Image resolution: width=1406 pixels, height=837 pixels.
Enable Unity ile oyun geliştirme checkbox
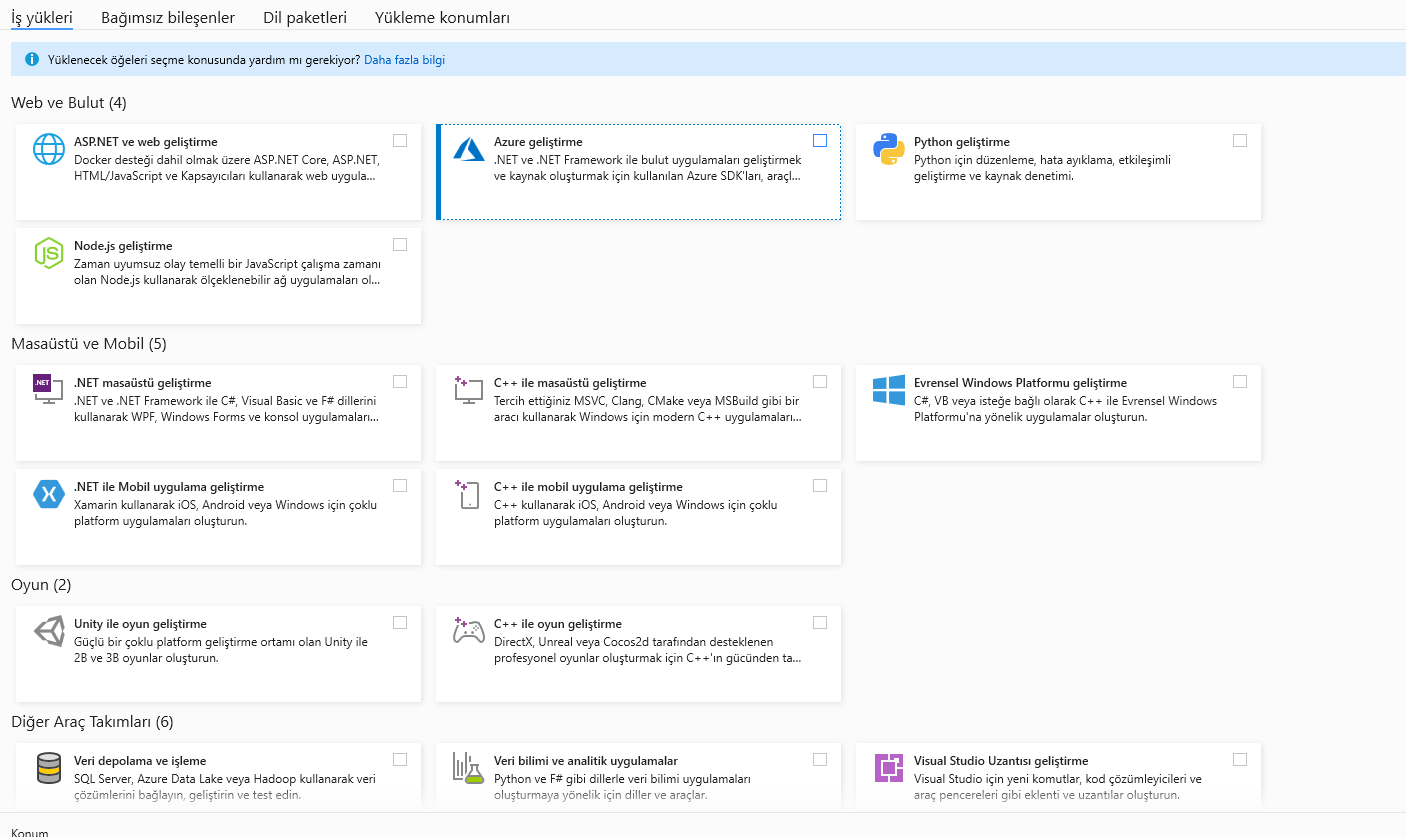[x=400, y=623]
